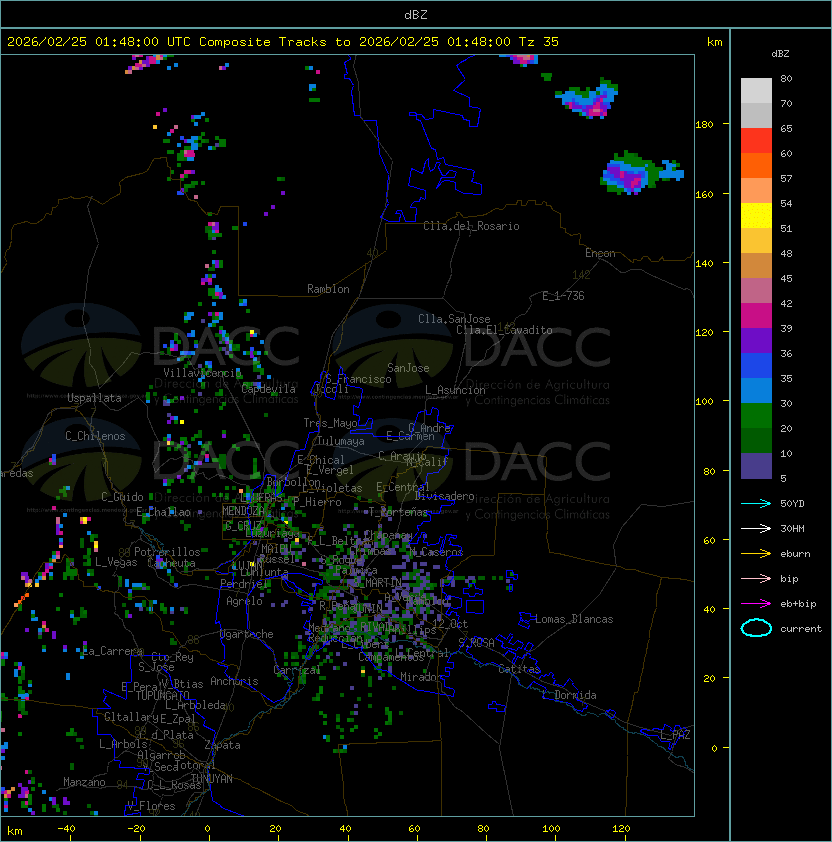Viewport: 832px width, 842px height.
Task: Click the 'V_Flores' map label
Action: 151,806
